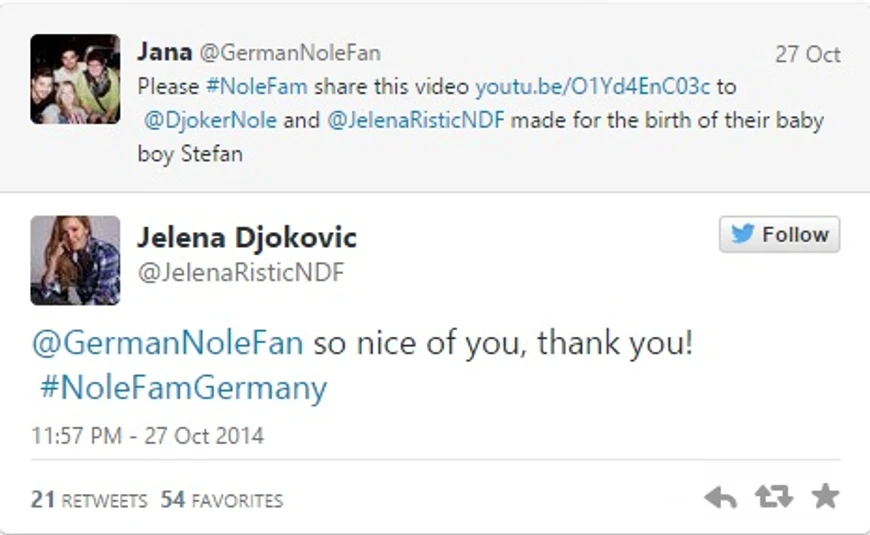The width and height of the screenshot is (870, 535).
Task: Open Jana's profile picture
Action: click(x=75, y=79)
